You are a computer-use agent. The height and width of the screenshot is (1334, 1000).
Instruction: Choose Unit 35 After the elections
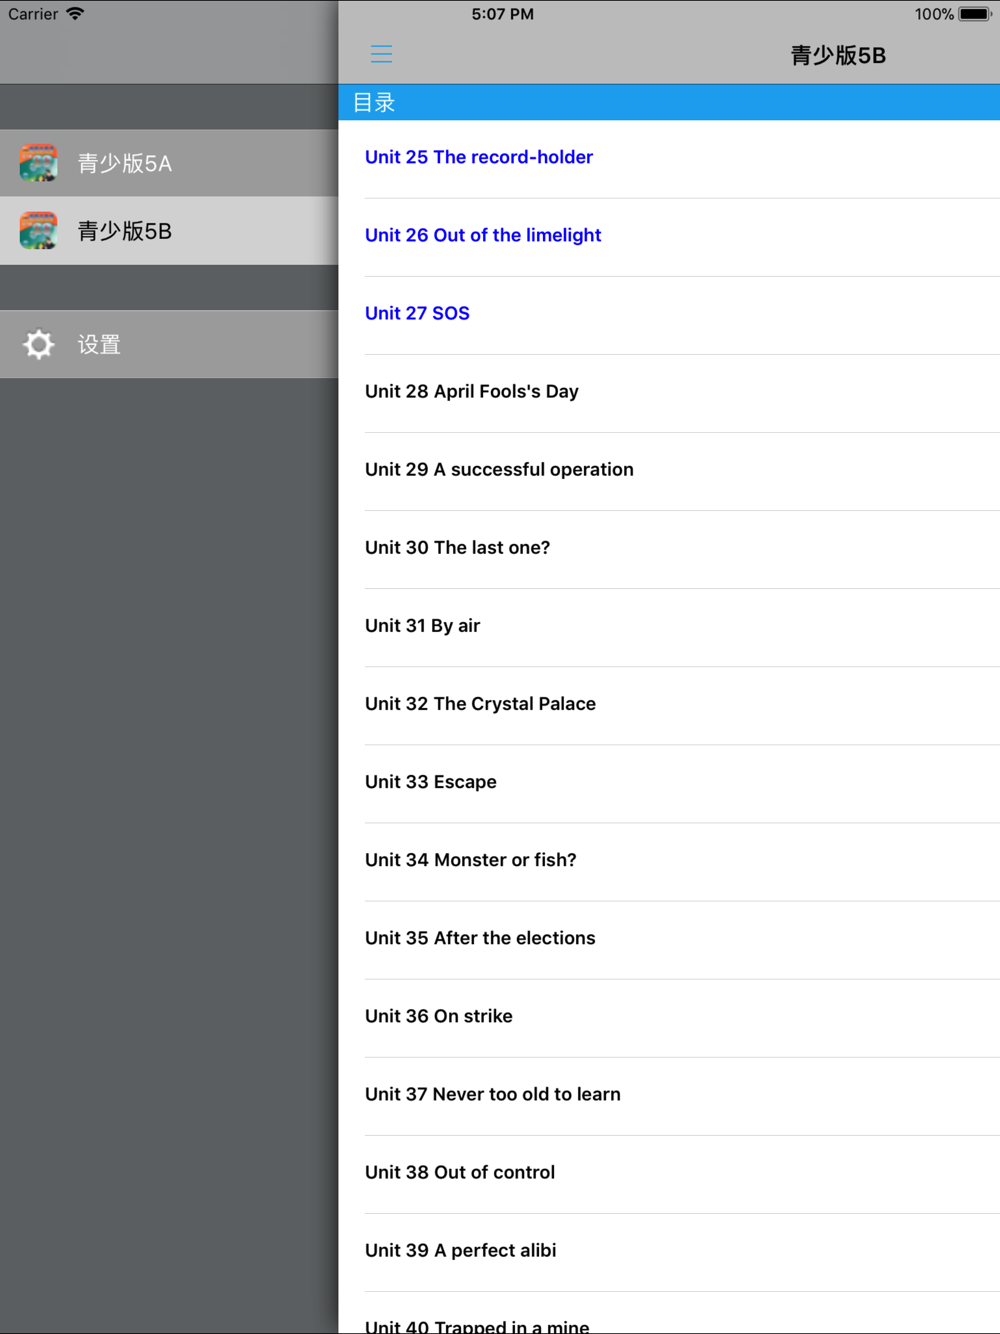tap(480, 937)
